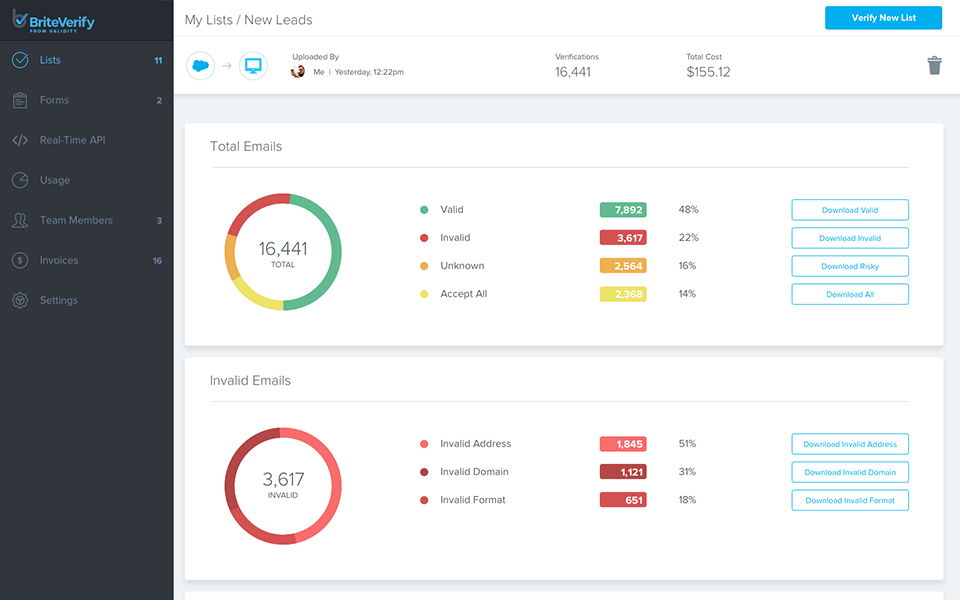Click the 1,845 invalid address badge
Viewport: 960px width, 600px height.
[623, 444]
